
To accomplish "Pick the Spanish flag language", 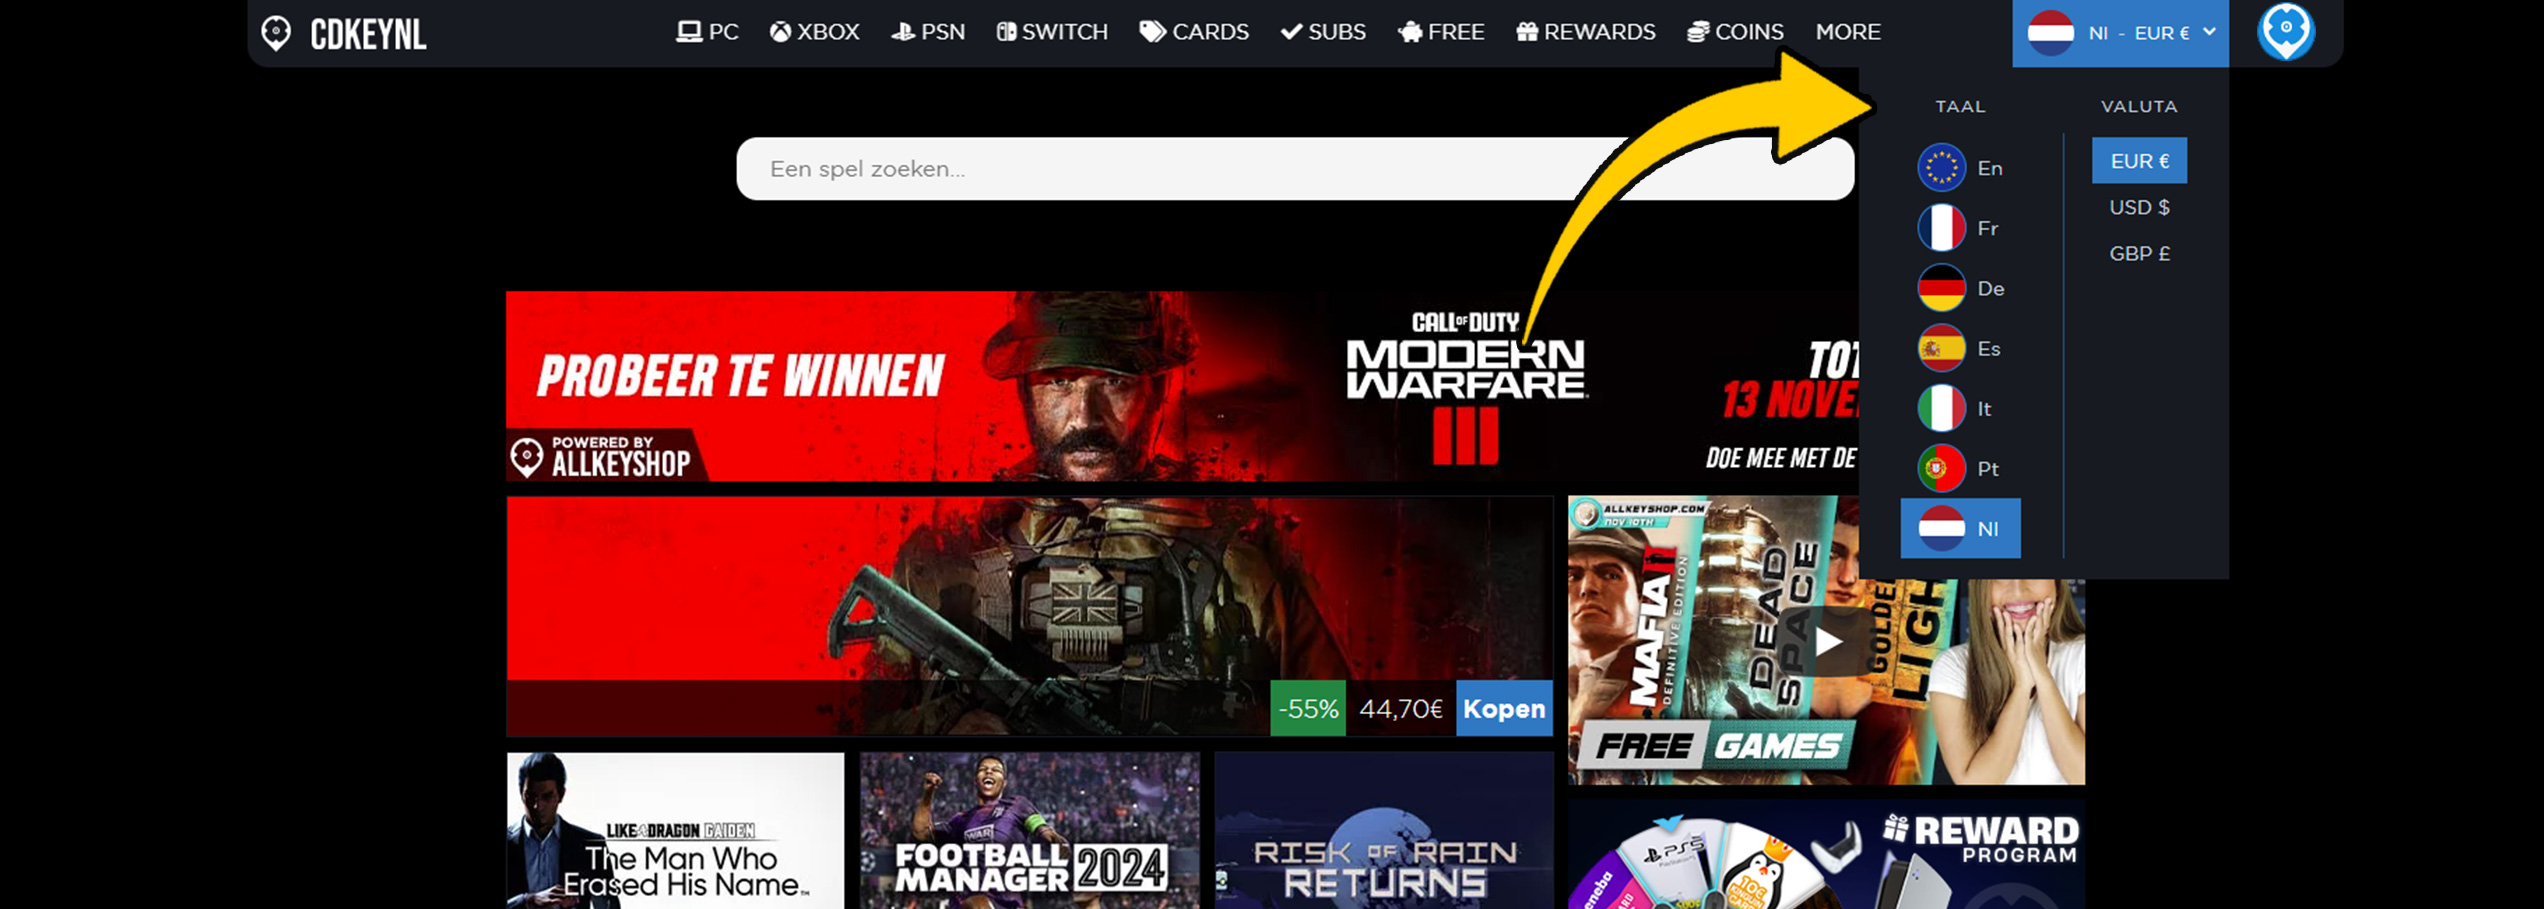I will coord(1941,348).
